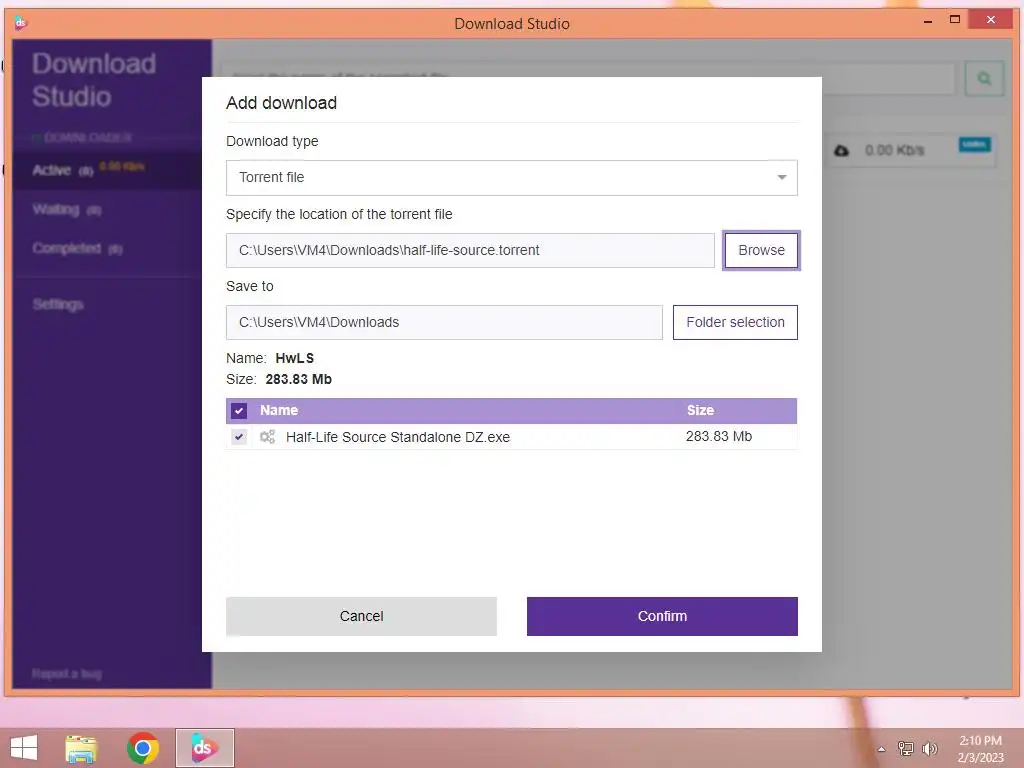Screen dimensions: 1024x768
Task: Click the Name column header
Action: point(279,410)
